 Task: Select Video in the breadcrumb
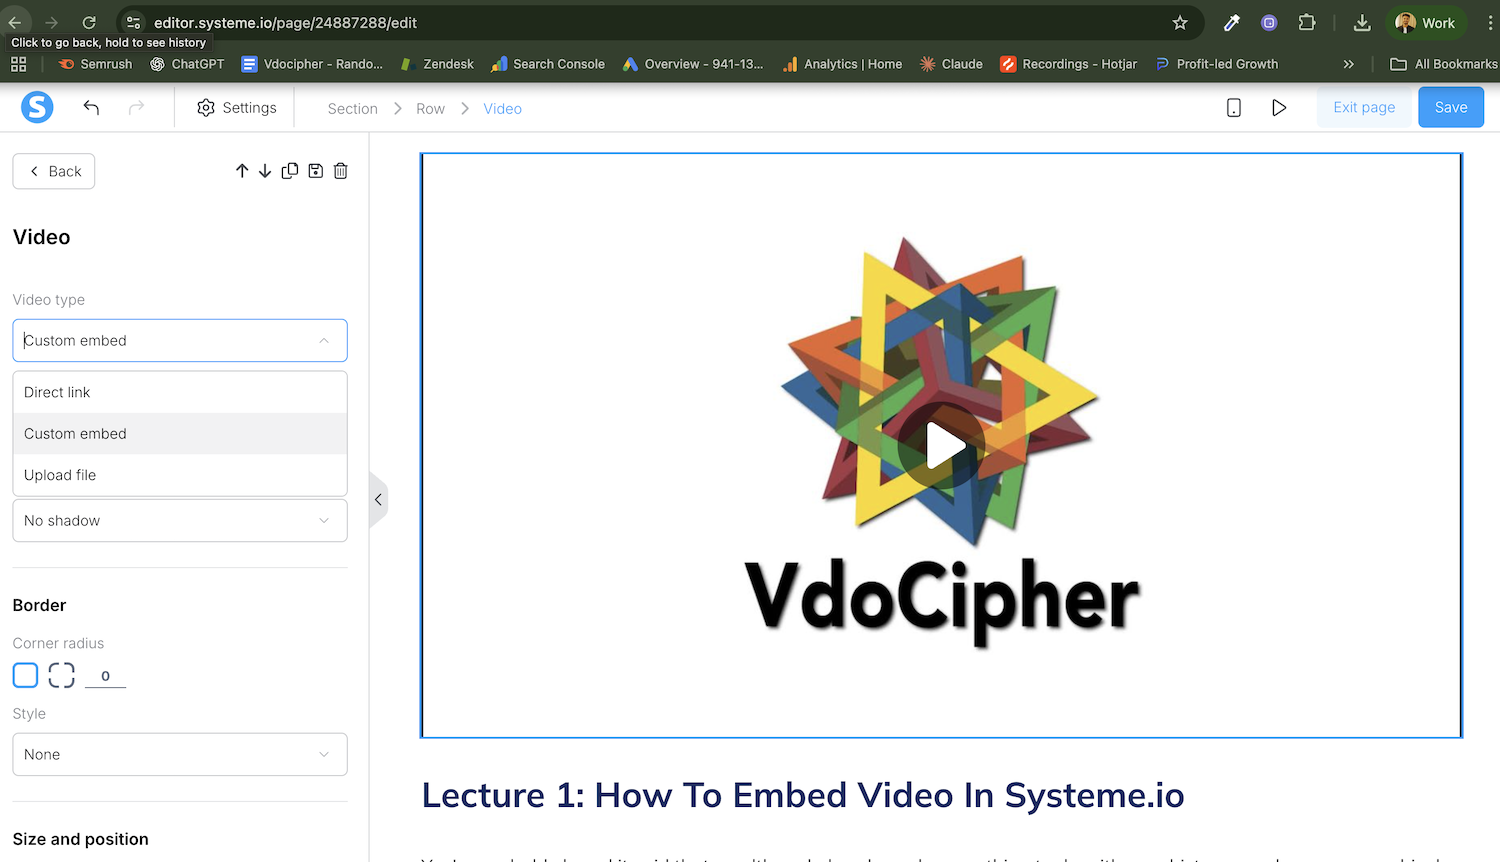[x=502, y=108]
